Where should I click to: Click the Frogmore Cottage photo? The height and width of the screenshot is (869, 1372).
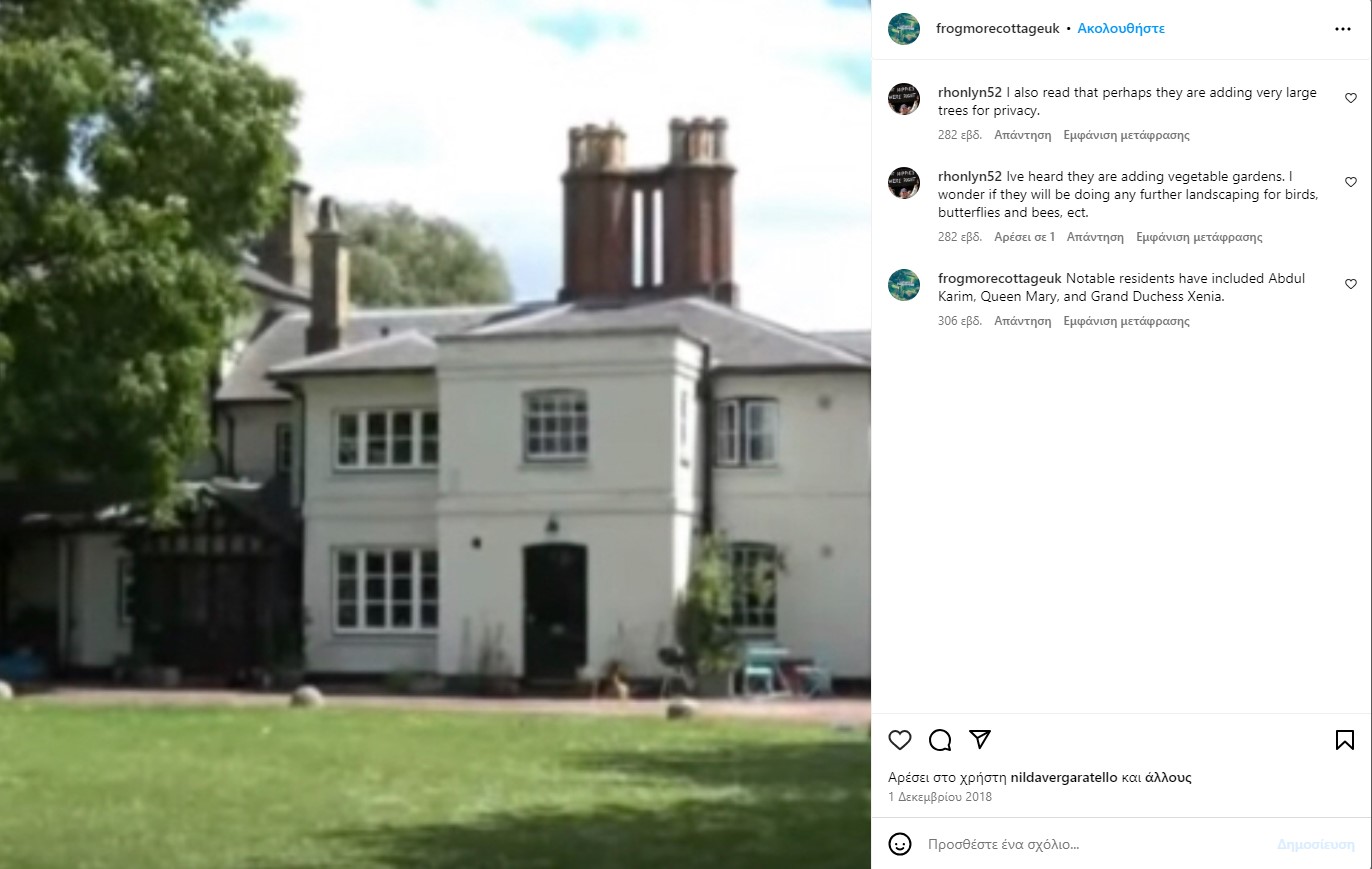(435, 434)
